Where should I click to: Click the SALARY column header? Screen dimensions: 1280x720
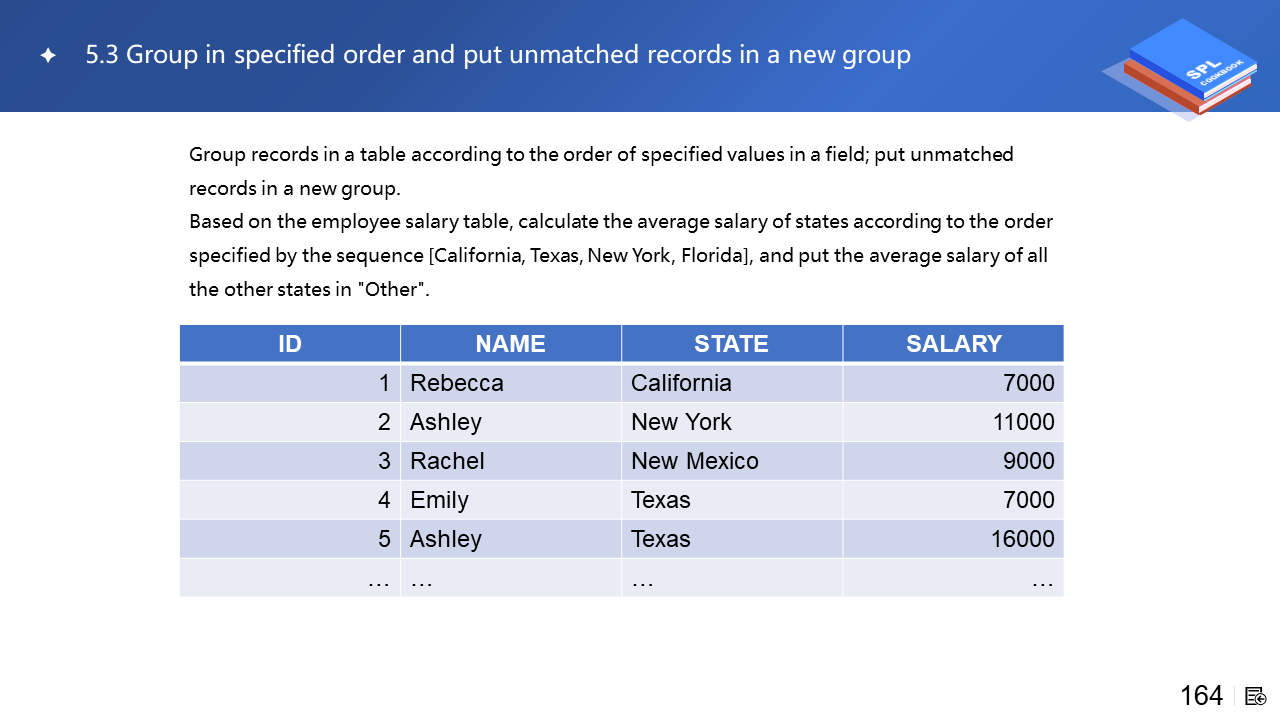(x=953, y=344)
